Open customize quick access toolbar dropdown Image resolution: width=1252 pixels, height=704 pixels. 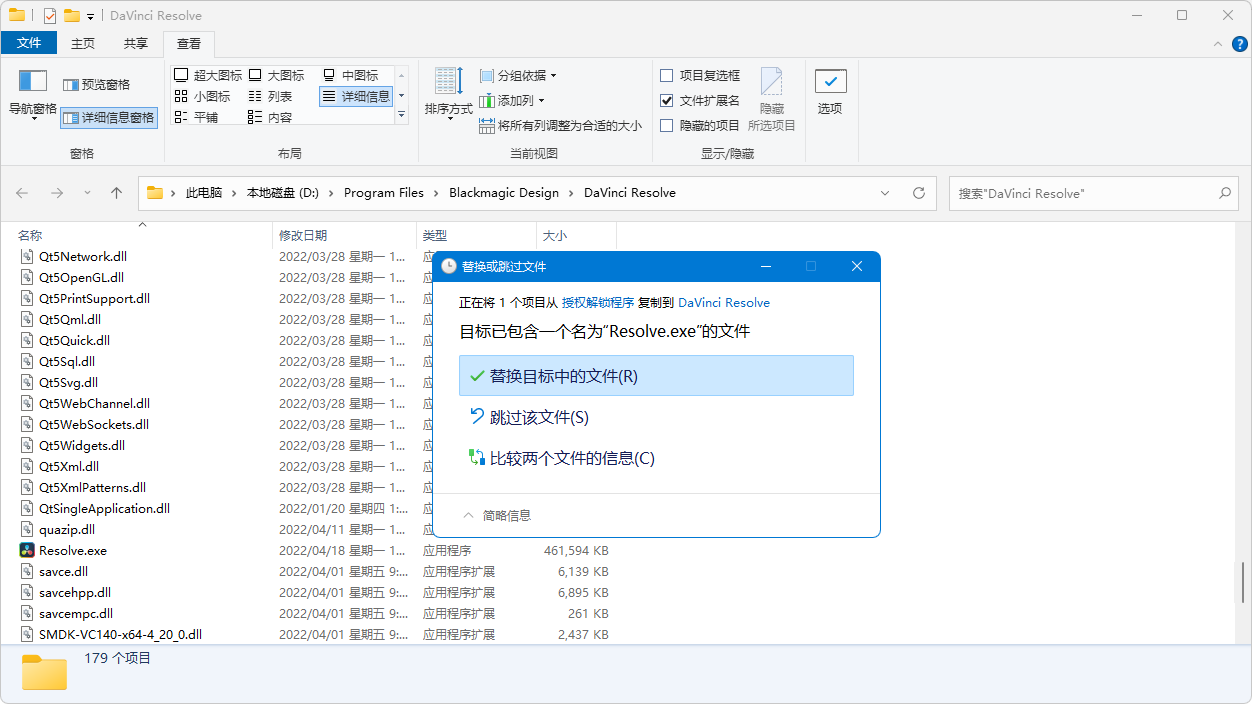(90, 16)
